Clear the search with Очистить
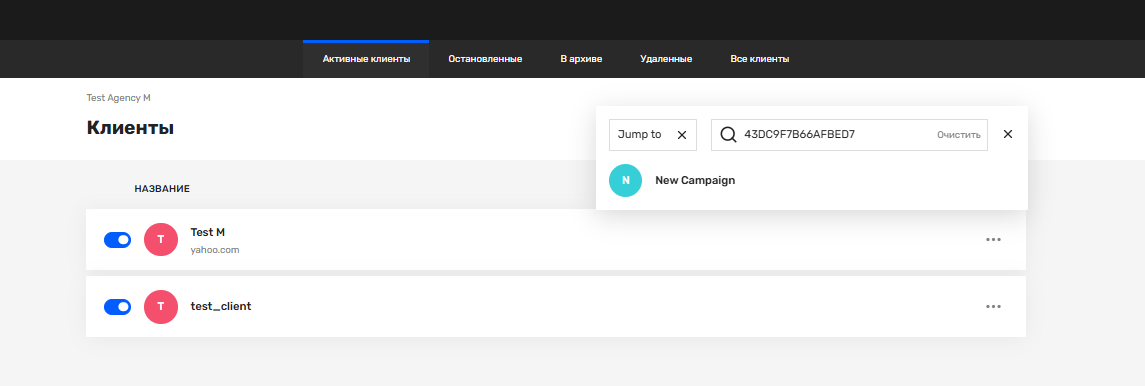Image resolution: width=1145 pixels, height=386 pixels. point(958,135)
